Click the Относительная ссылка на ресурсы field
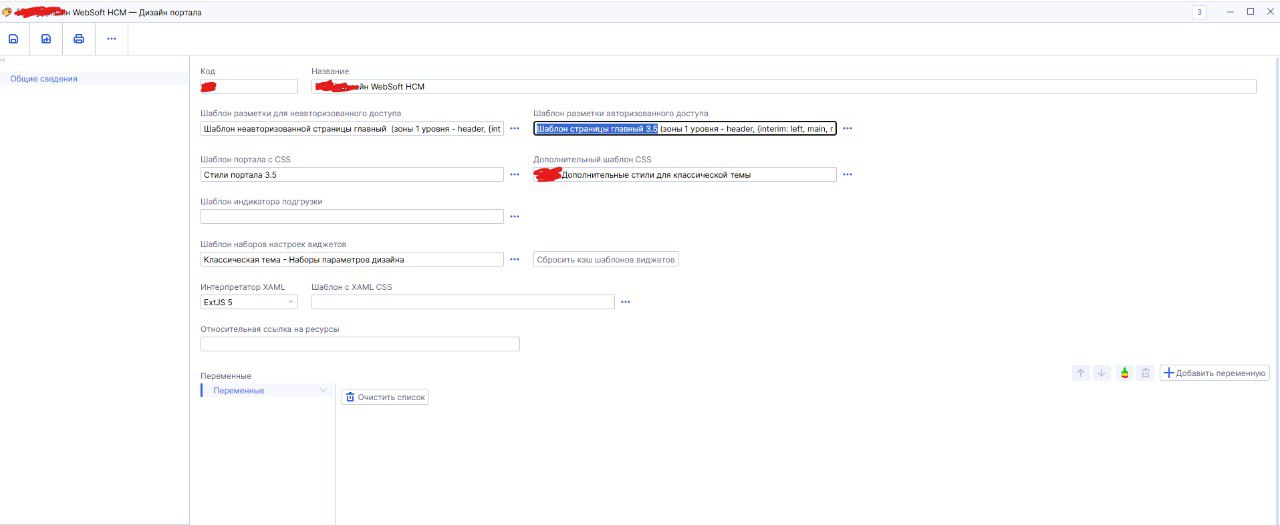The height and width of the screenshot is (525, 1280). tap(360, 344)
